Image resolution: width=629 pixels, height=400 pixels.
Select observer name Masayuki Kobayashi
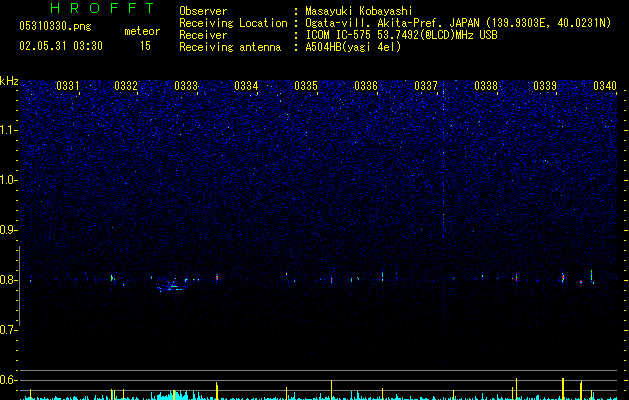click(x=359, y=11)
